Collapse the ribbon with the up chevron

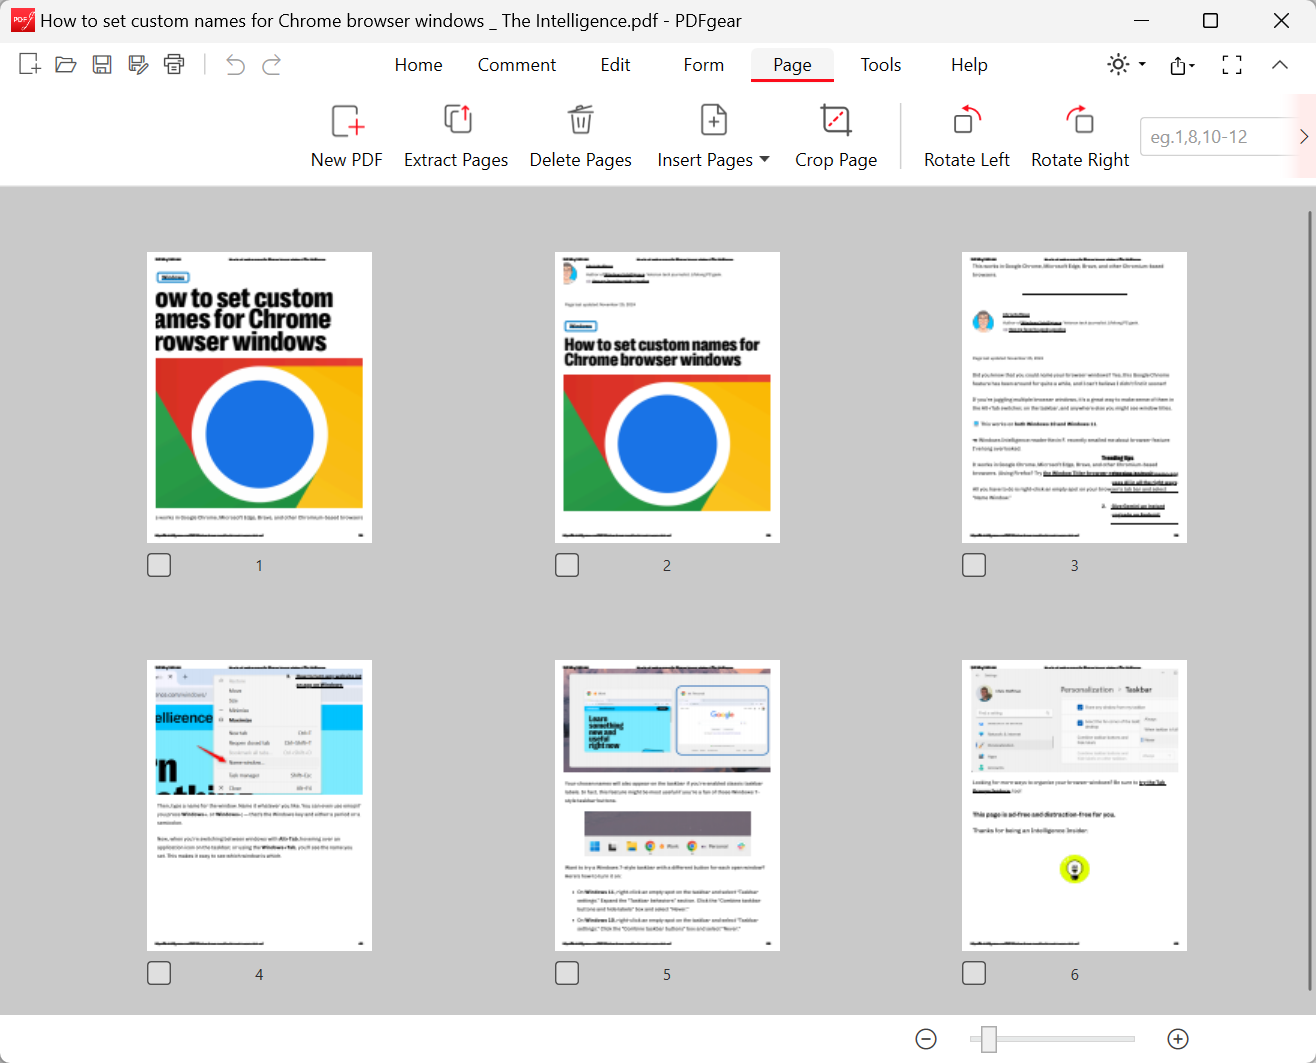(1280, 64)
